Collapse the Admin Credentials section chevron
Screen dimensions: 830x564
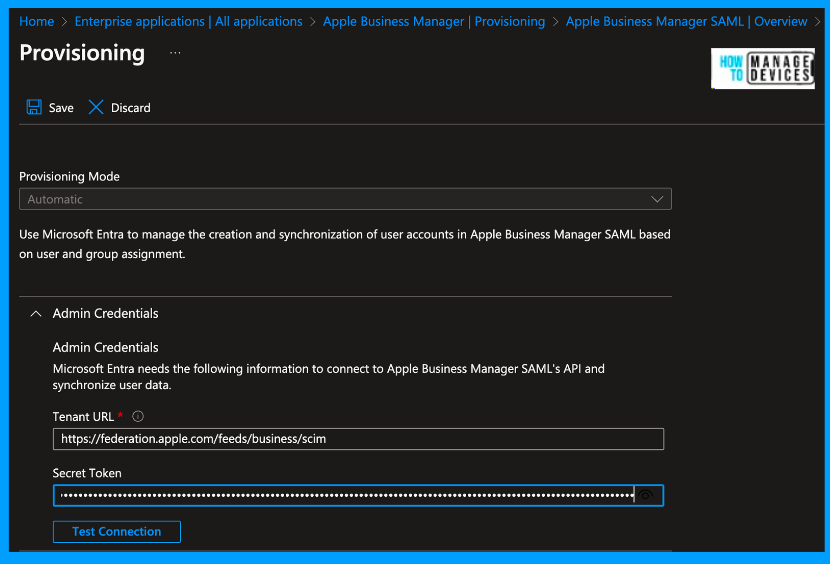tap(36, 314)
